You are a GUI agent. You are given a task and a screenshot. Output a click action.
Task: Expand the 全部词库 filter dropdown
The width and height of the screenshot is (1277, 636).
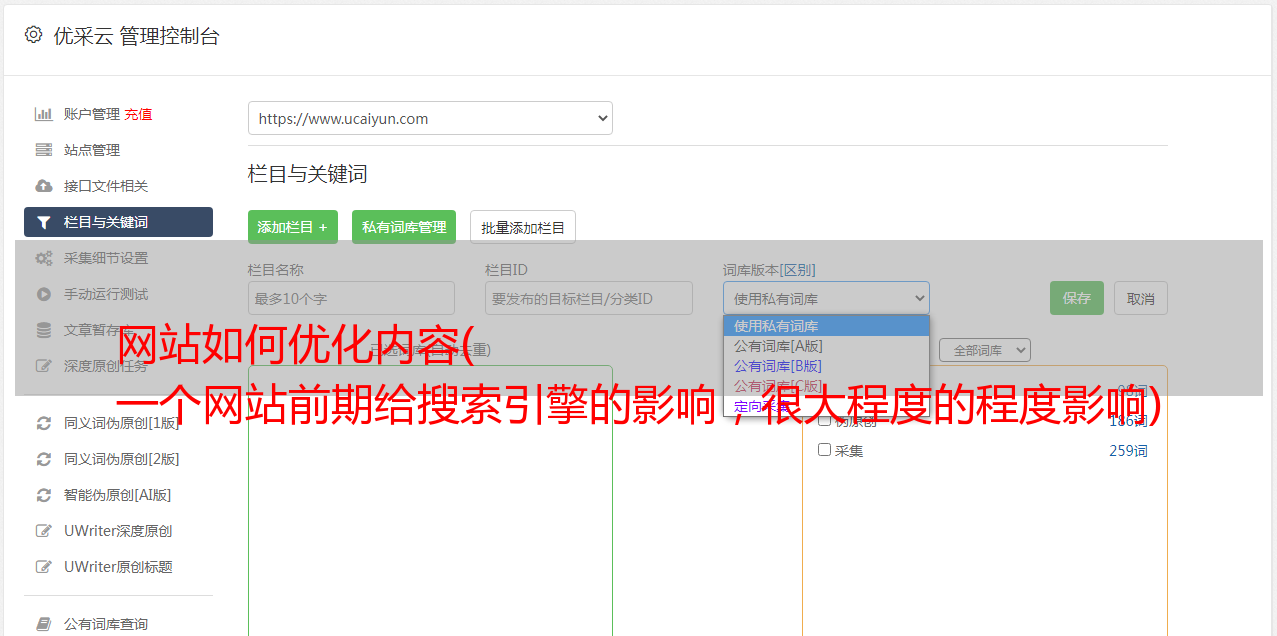click(985, 350)
